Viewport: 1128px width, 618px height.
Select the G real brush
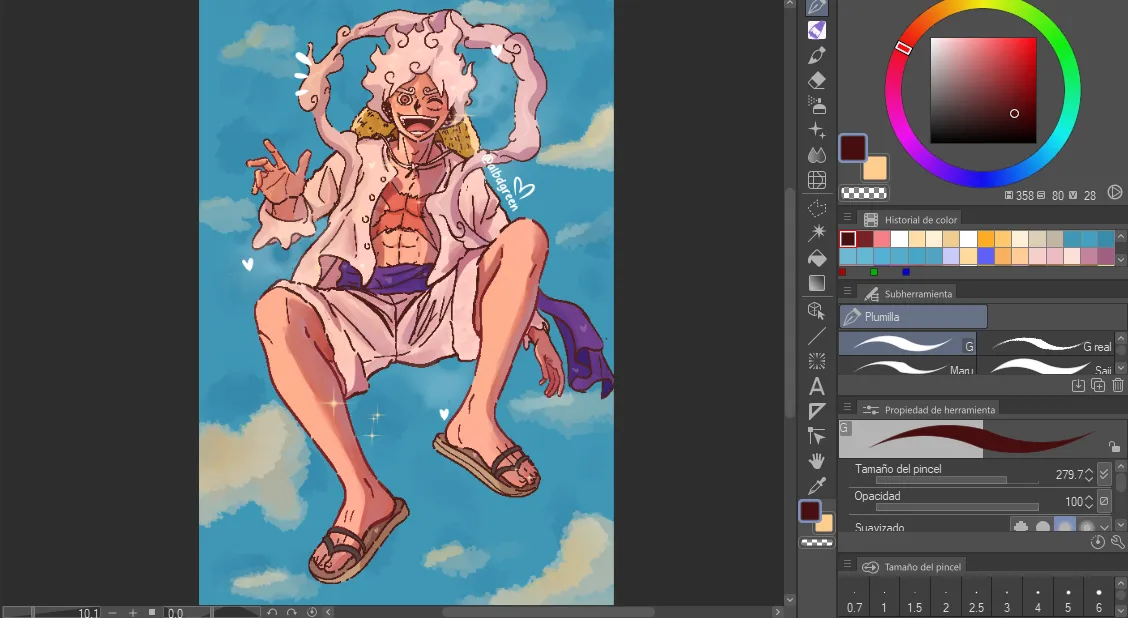coord(1047,344)
